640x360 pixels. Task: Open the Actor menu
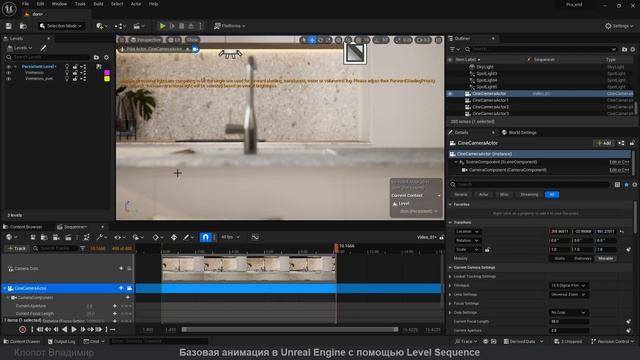click(x=136, y=4)
